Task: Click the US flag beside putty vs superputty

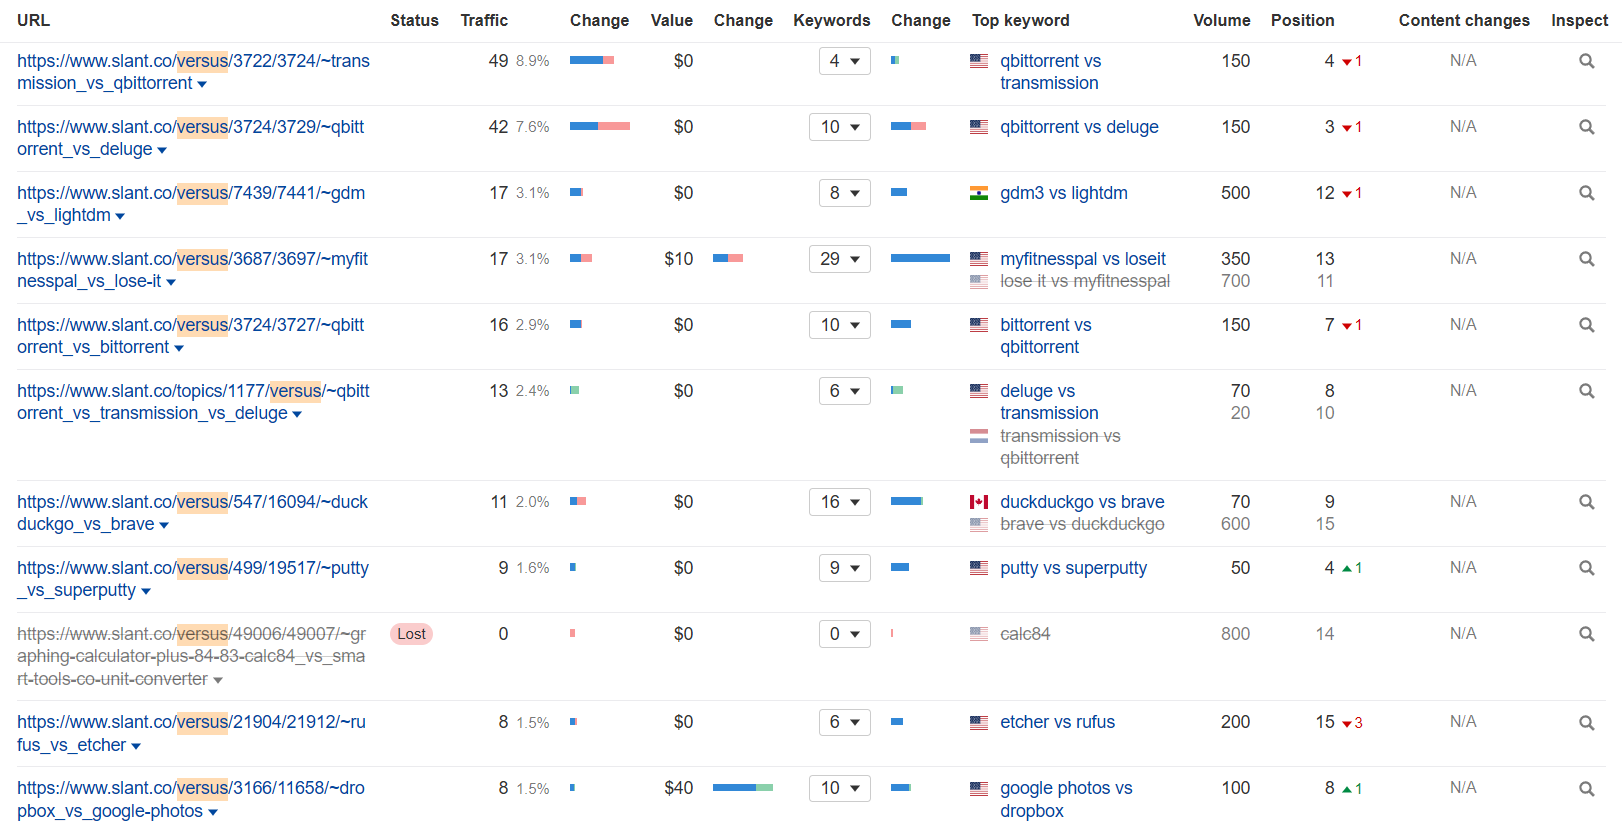Action: (x=979, y=568)
